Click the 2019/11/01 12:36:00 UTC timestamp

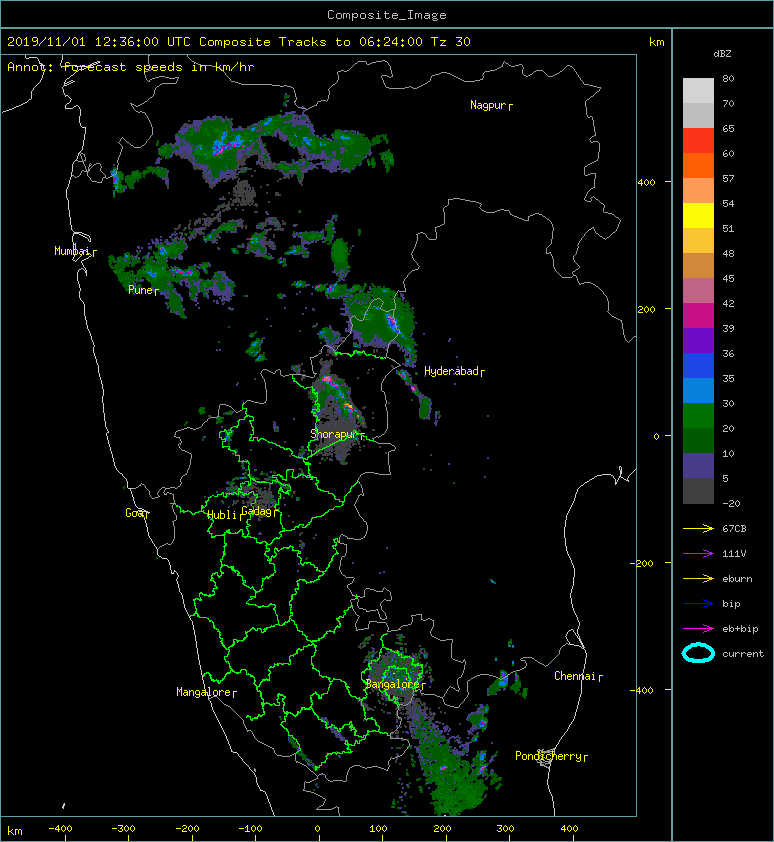(x=99, y=42)
